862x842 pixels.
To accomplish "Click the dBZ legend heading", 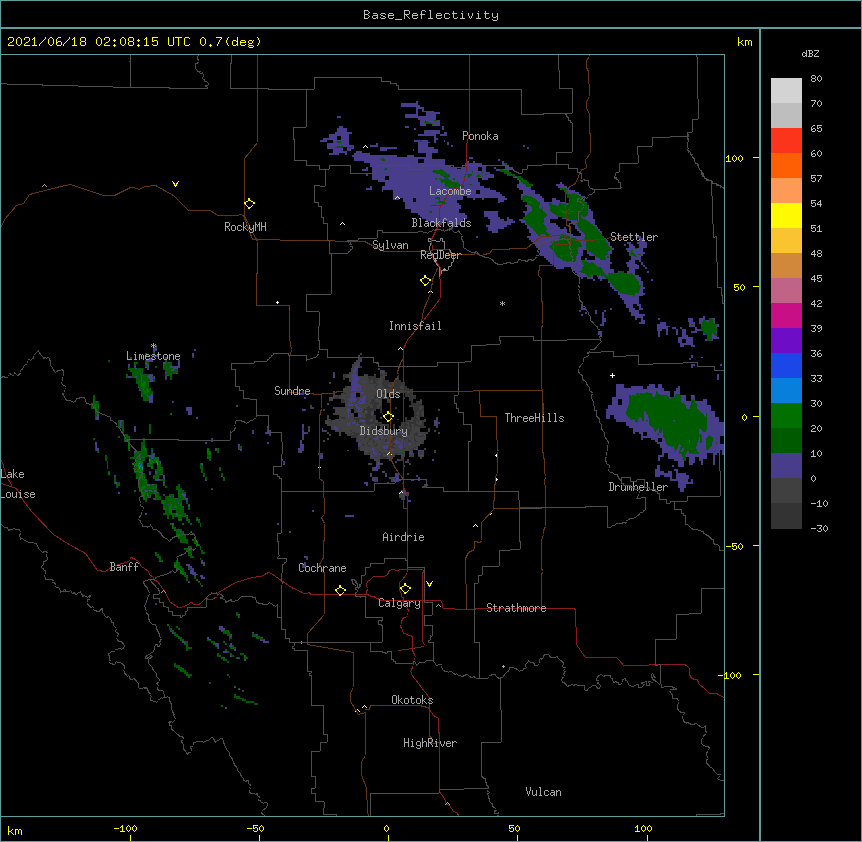I will coord(810,53).
